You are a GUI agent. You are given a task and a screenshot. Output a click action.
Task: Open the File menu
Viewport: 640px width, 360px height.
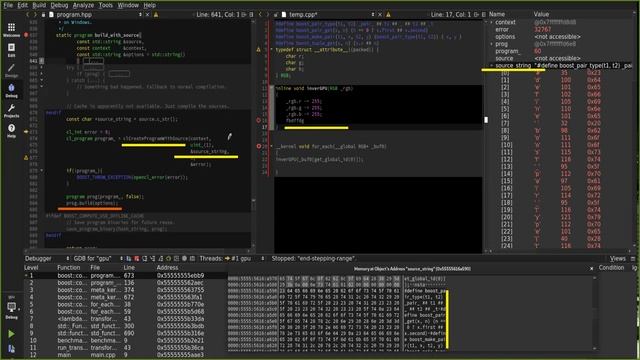point(8,5)
